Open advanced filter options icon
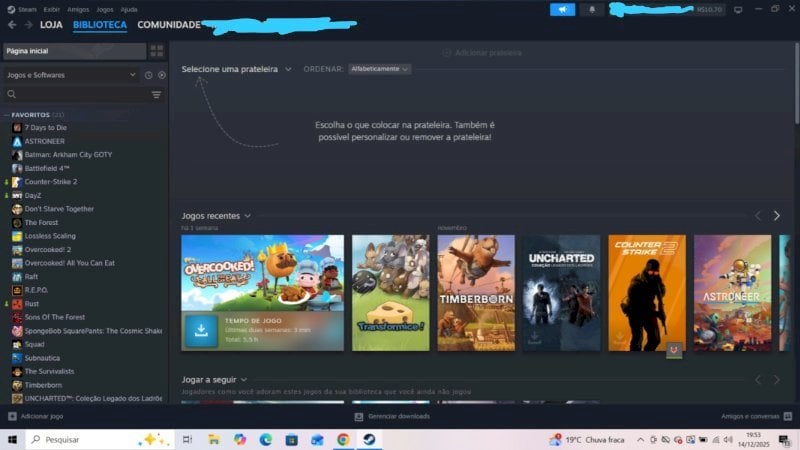Image resolution: width=800 pixels, height=450 pixels. tap(157, 95)
